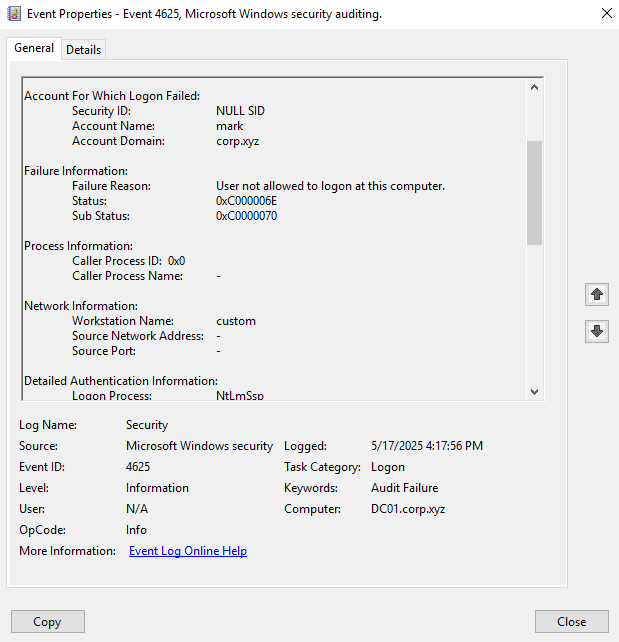
Task: Switch to the Details tab
Action: pyautogui.click(x=83, y=49)
